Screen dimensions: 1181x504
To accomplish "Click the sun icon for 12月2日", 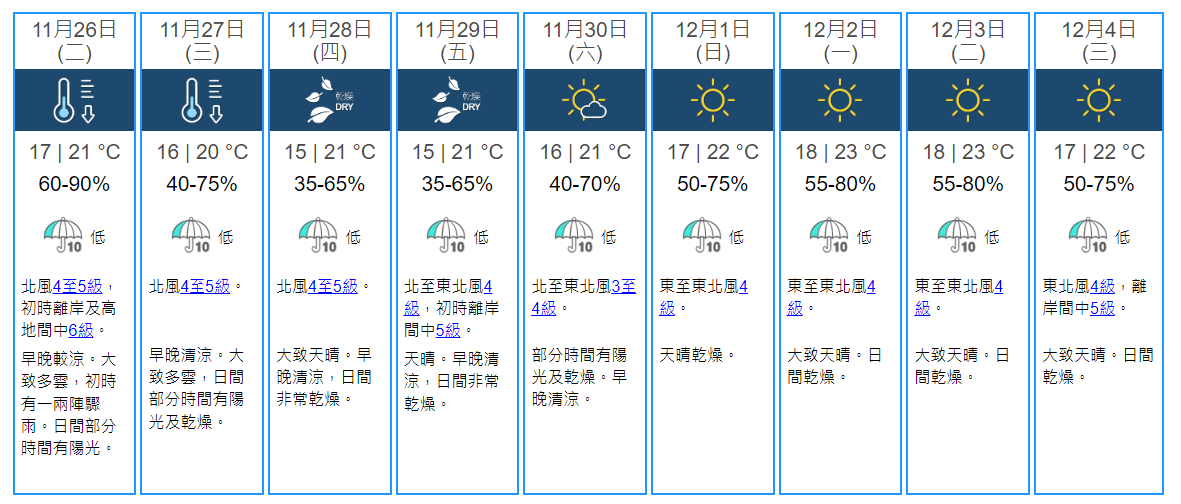I will pyautogui.click(x=840, y=100).
